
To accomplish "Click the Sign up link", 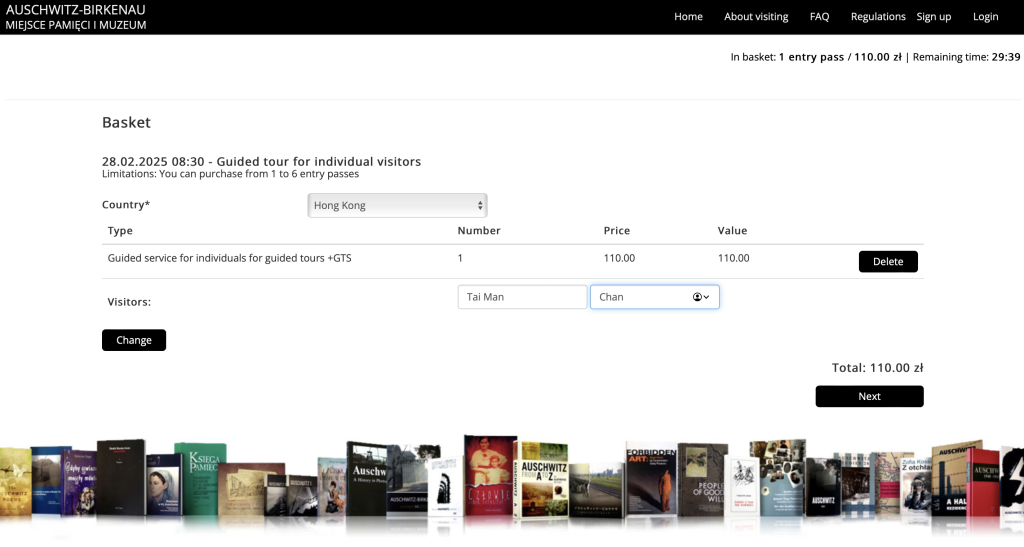I will tap(933, 17).
